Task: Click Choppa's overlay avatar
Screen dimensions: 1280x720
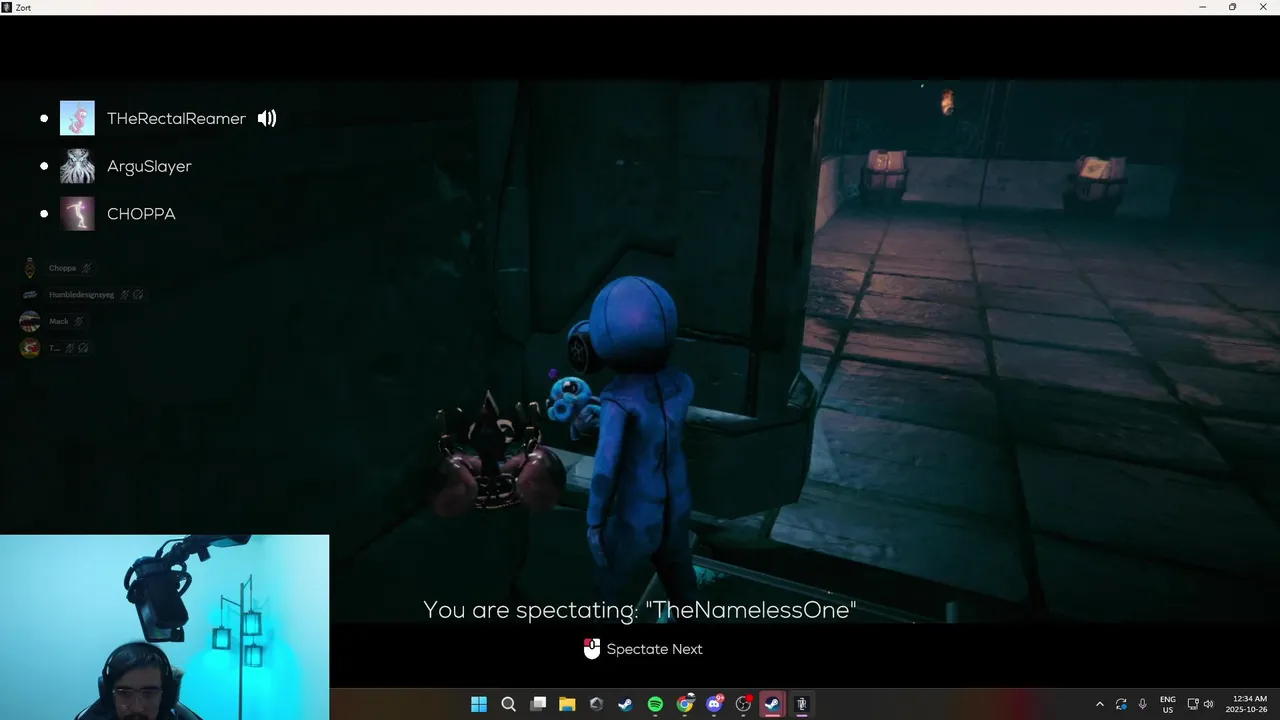Action: (30, 268)
